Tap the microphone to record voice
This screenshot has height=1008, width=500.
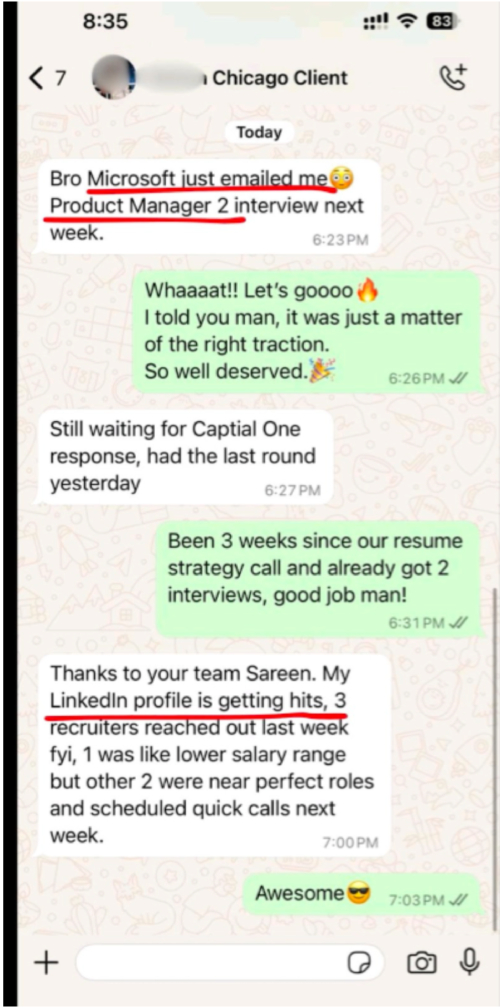(470, 962)
